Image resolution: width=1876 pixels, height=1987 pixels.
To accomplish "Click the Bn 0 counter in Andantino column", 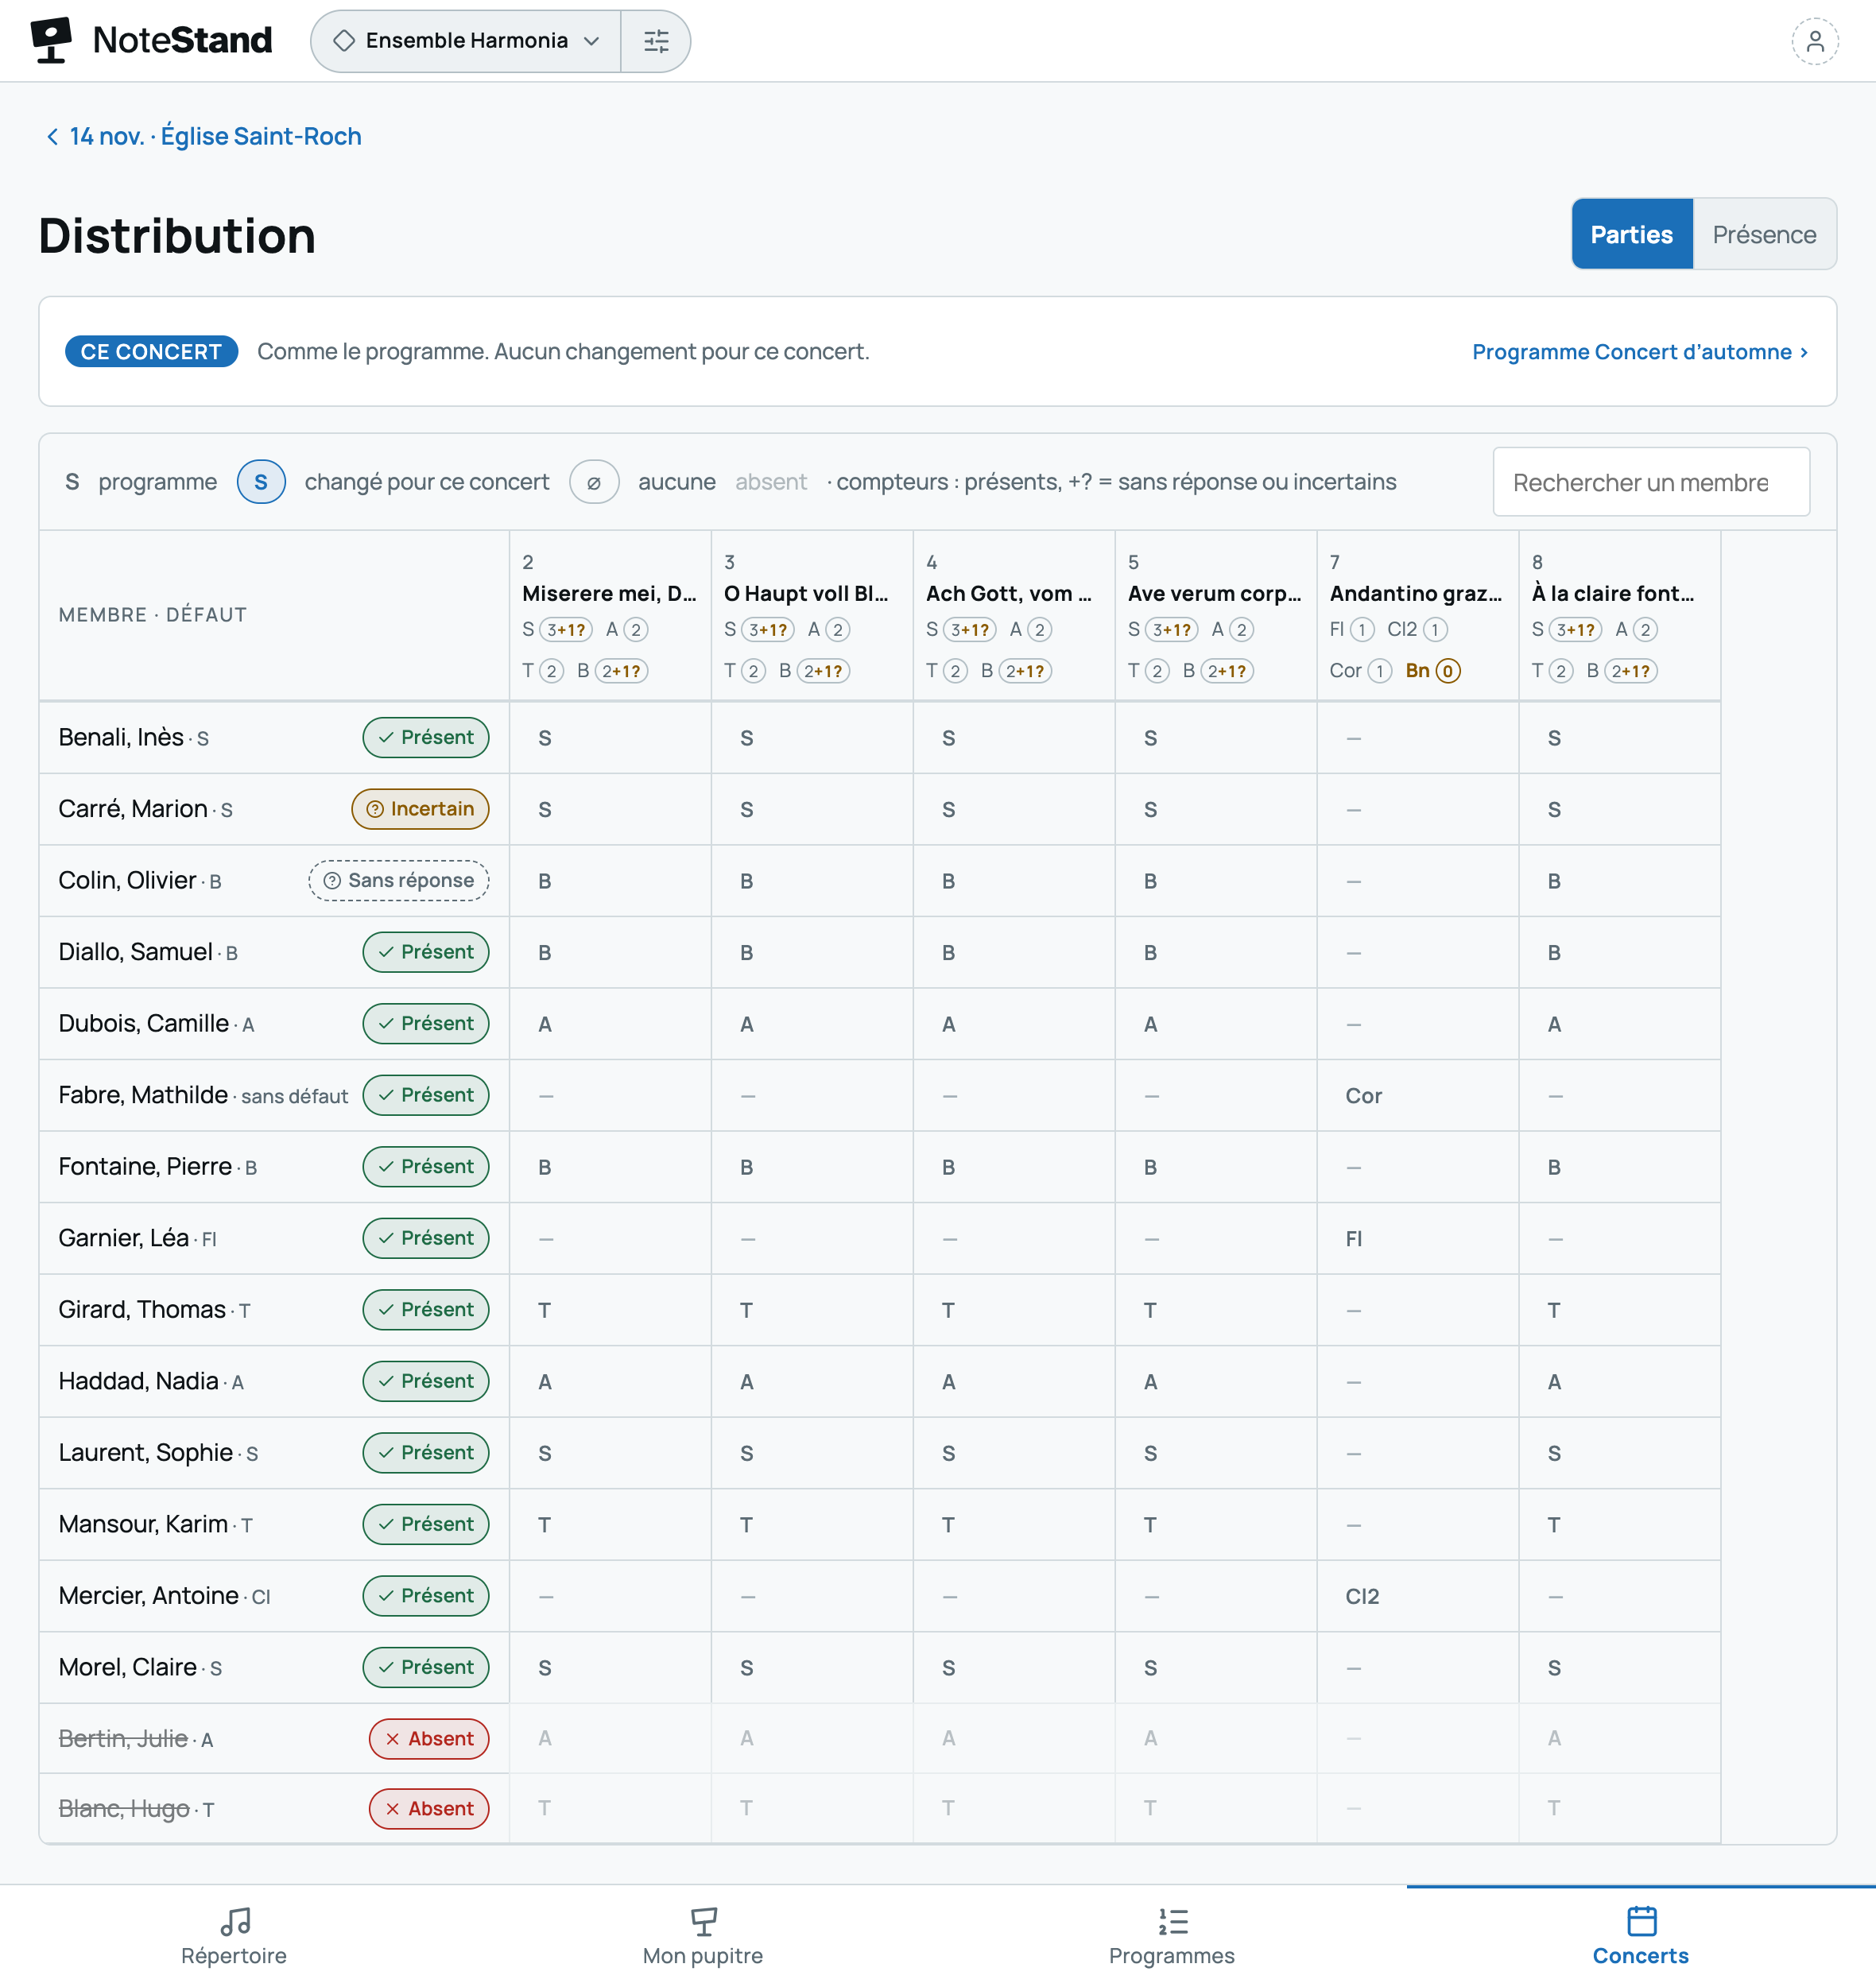I will point(1433,671).
